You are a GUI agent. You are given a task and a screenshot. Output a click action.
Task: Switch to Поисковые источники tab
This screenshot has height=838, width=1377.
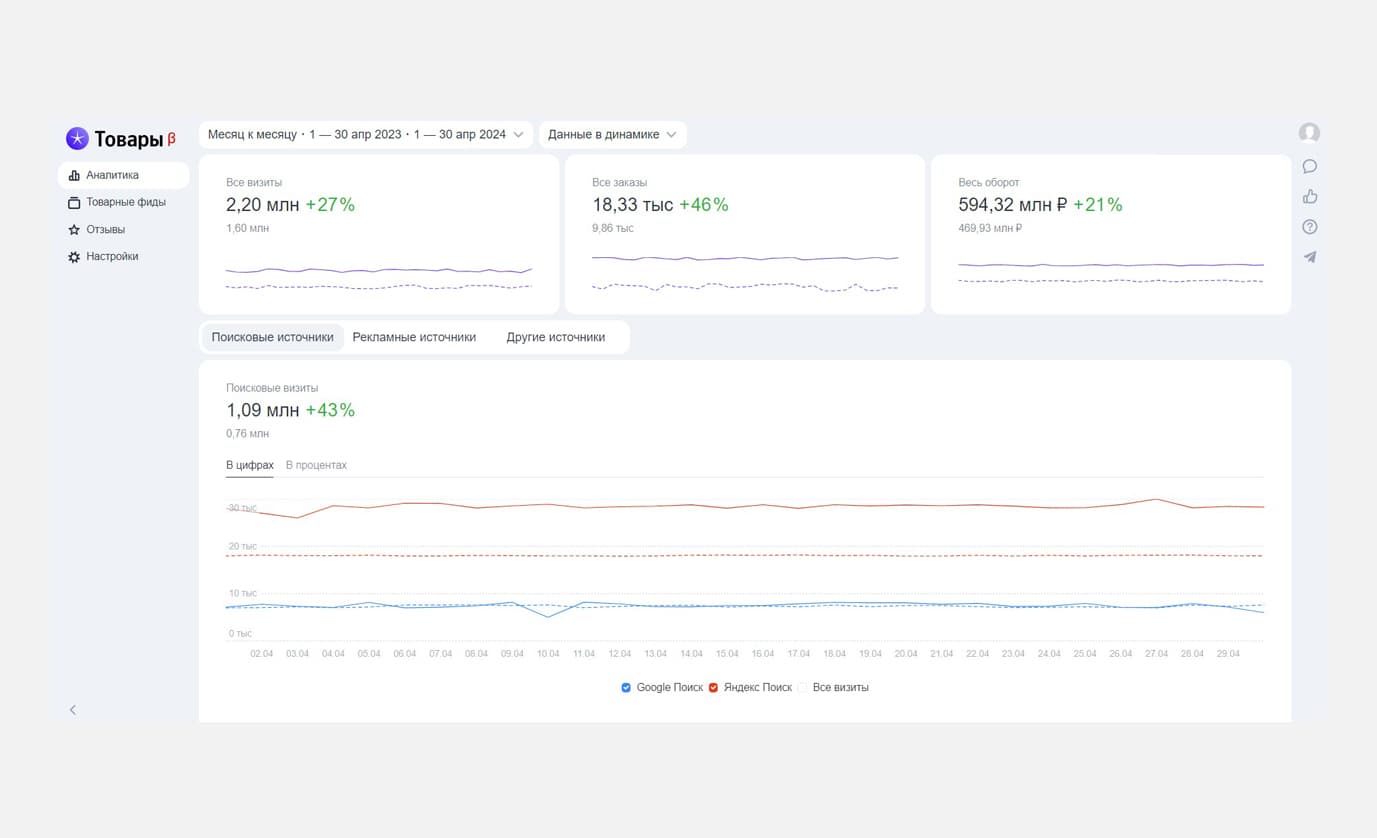coord(273,337)
